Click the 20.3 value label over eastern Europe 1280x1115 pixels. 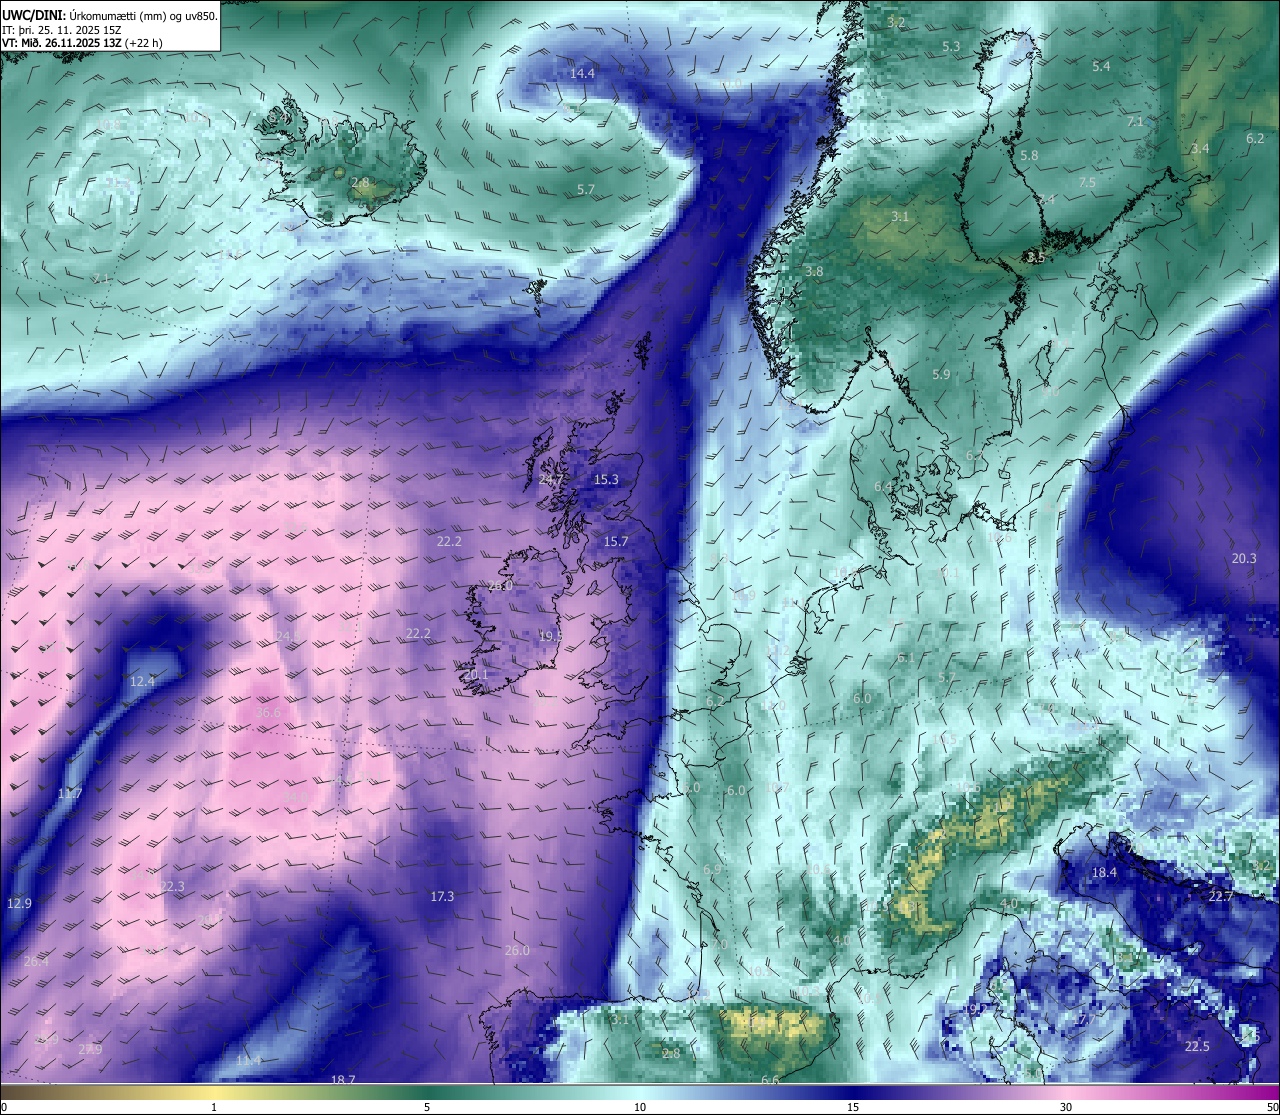[1244, 559]
